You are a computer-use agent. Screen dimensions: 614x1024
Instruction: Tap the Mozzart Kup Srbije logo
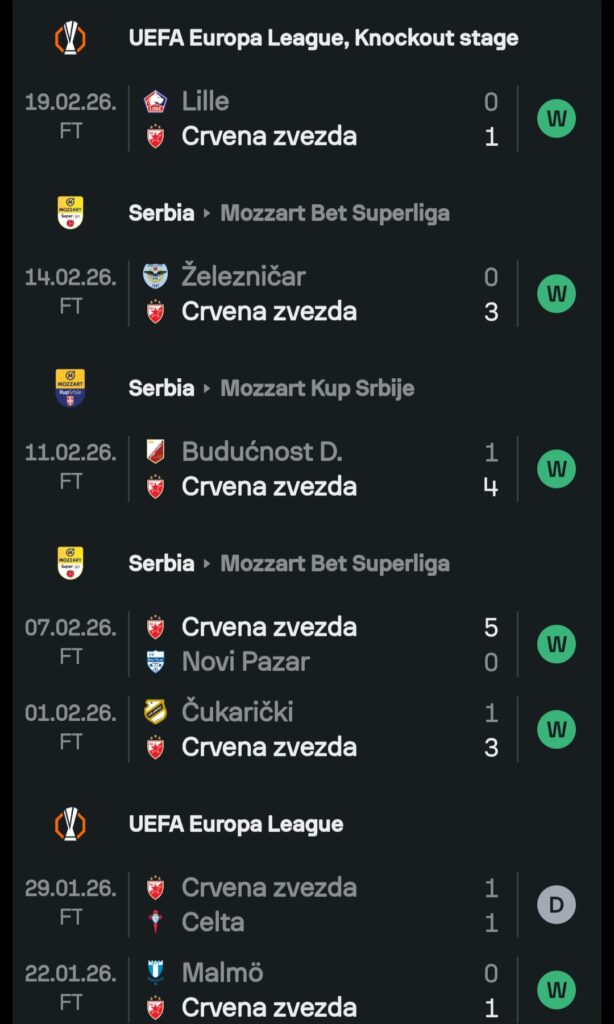70,388
